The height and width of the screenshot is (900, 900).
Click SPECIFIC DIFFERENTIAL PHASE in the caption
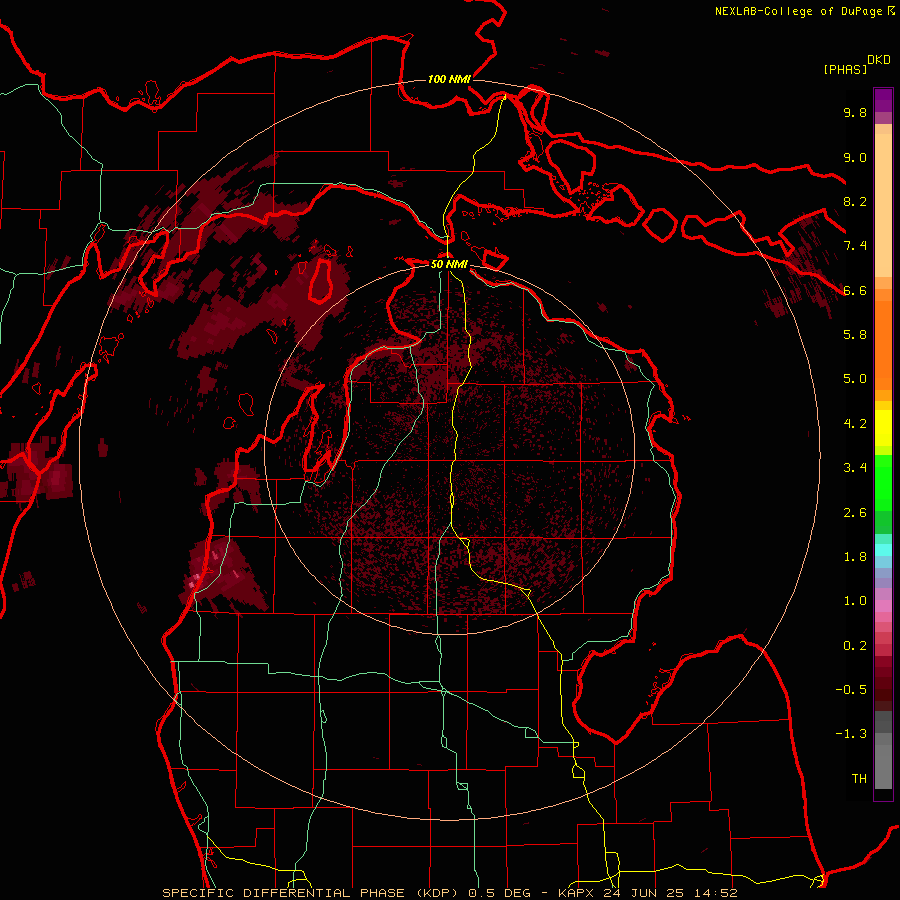click(x=284, y=893)
